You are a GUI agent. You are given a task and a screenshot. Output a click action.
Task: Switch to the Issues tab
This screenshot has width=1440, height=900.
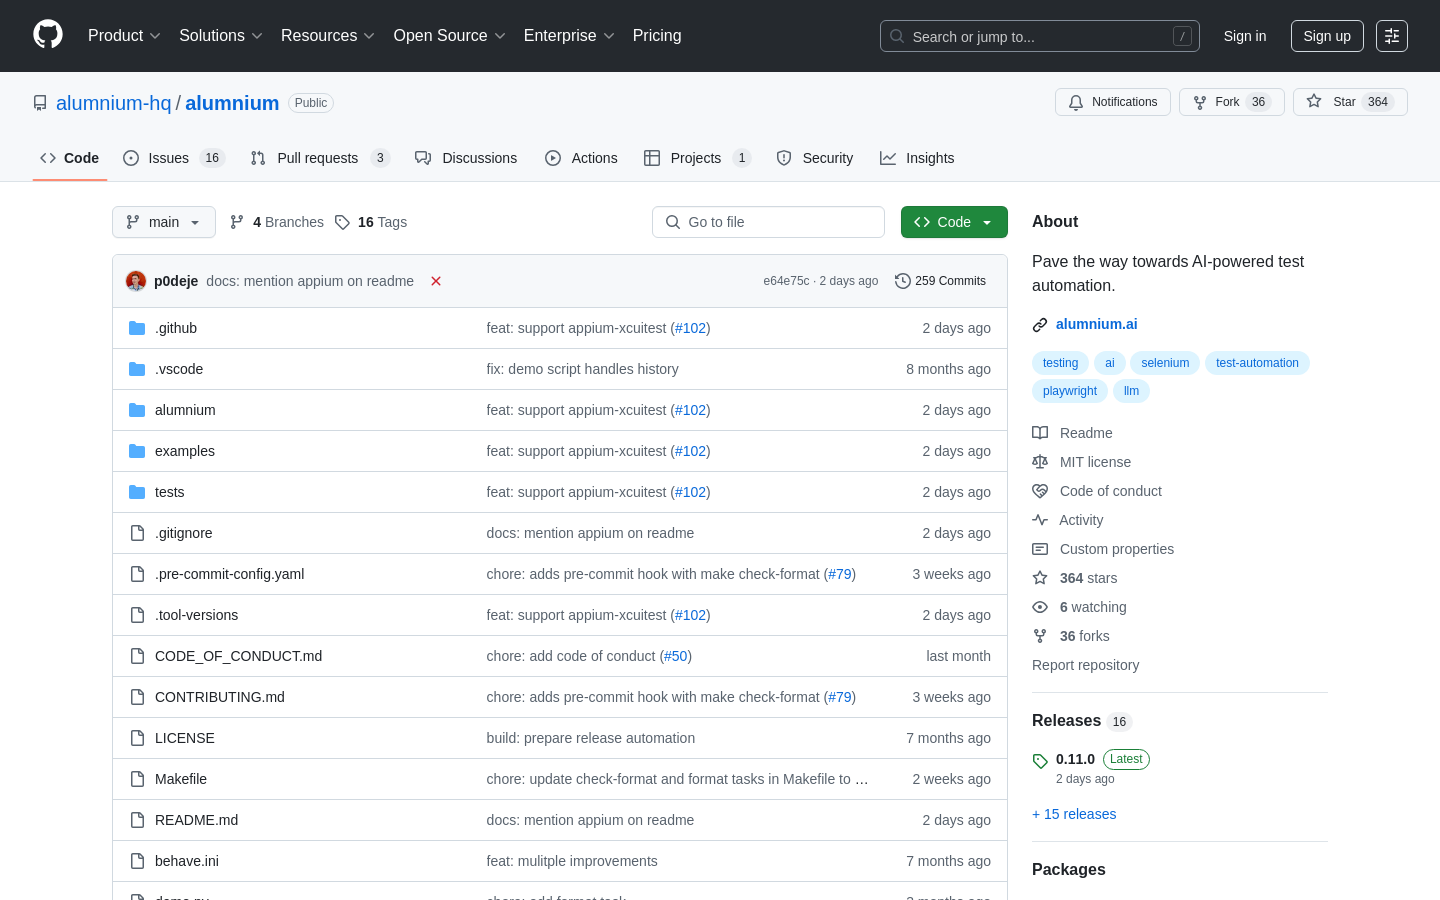pyautogui.click(x=174, y=158)
